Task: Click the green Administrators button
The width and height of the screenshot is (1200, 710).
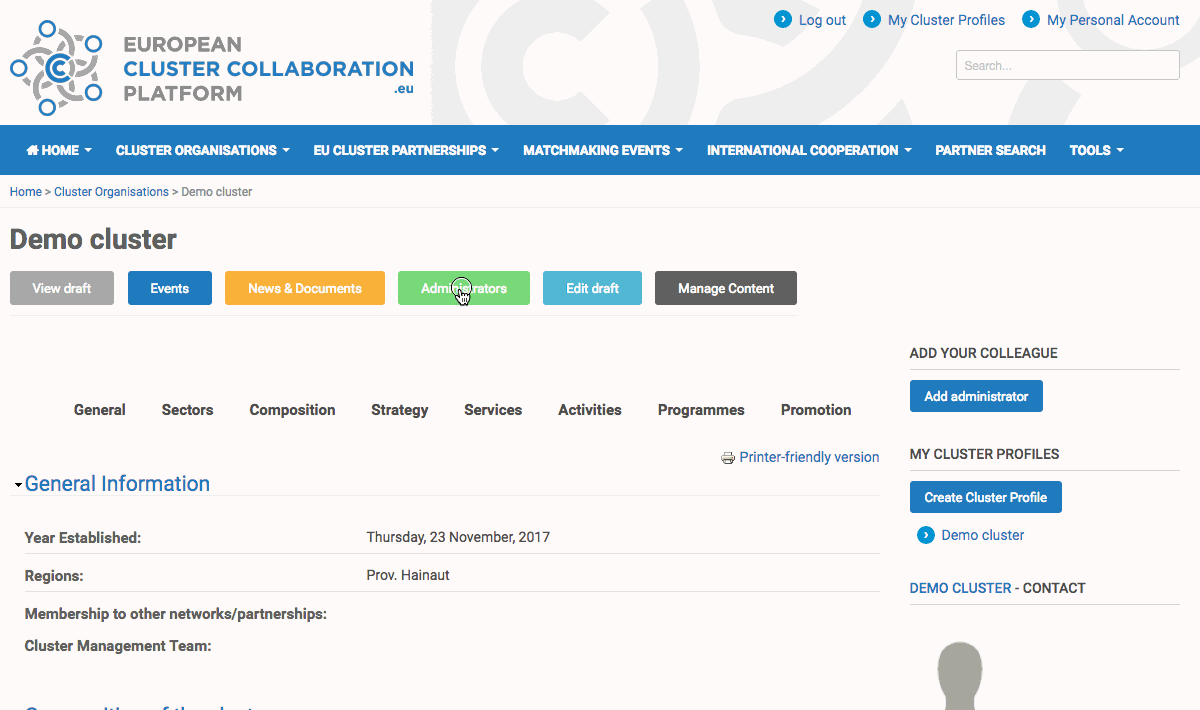Action: (x=464, y=288)
